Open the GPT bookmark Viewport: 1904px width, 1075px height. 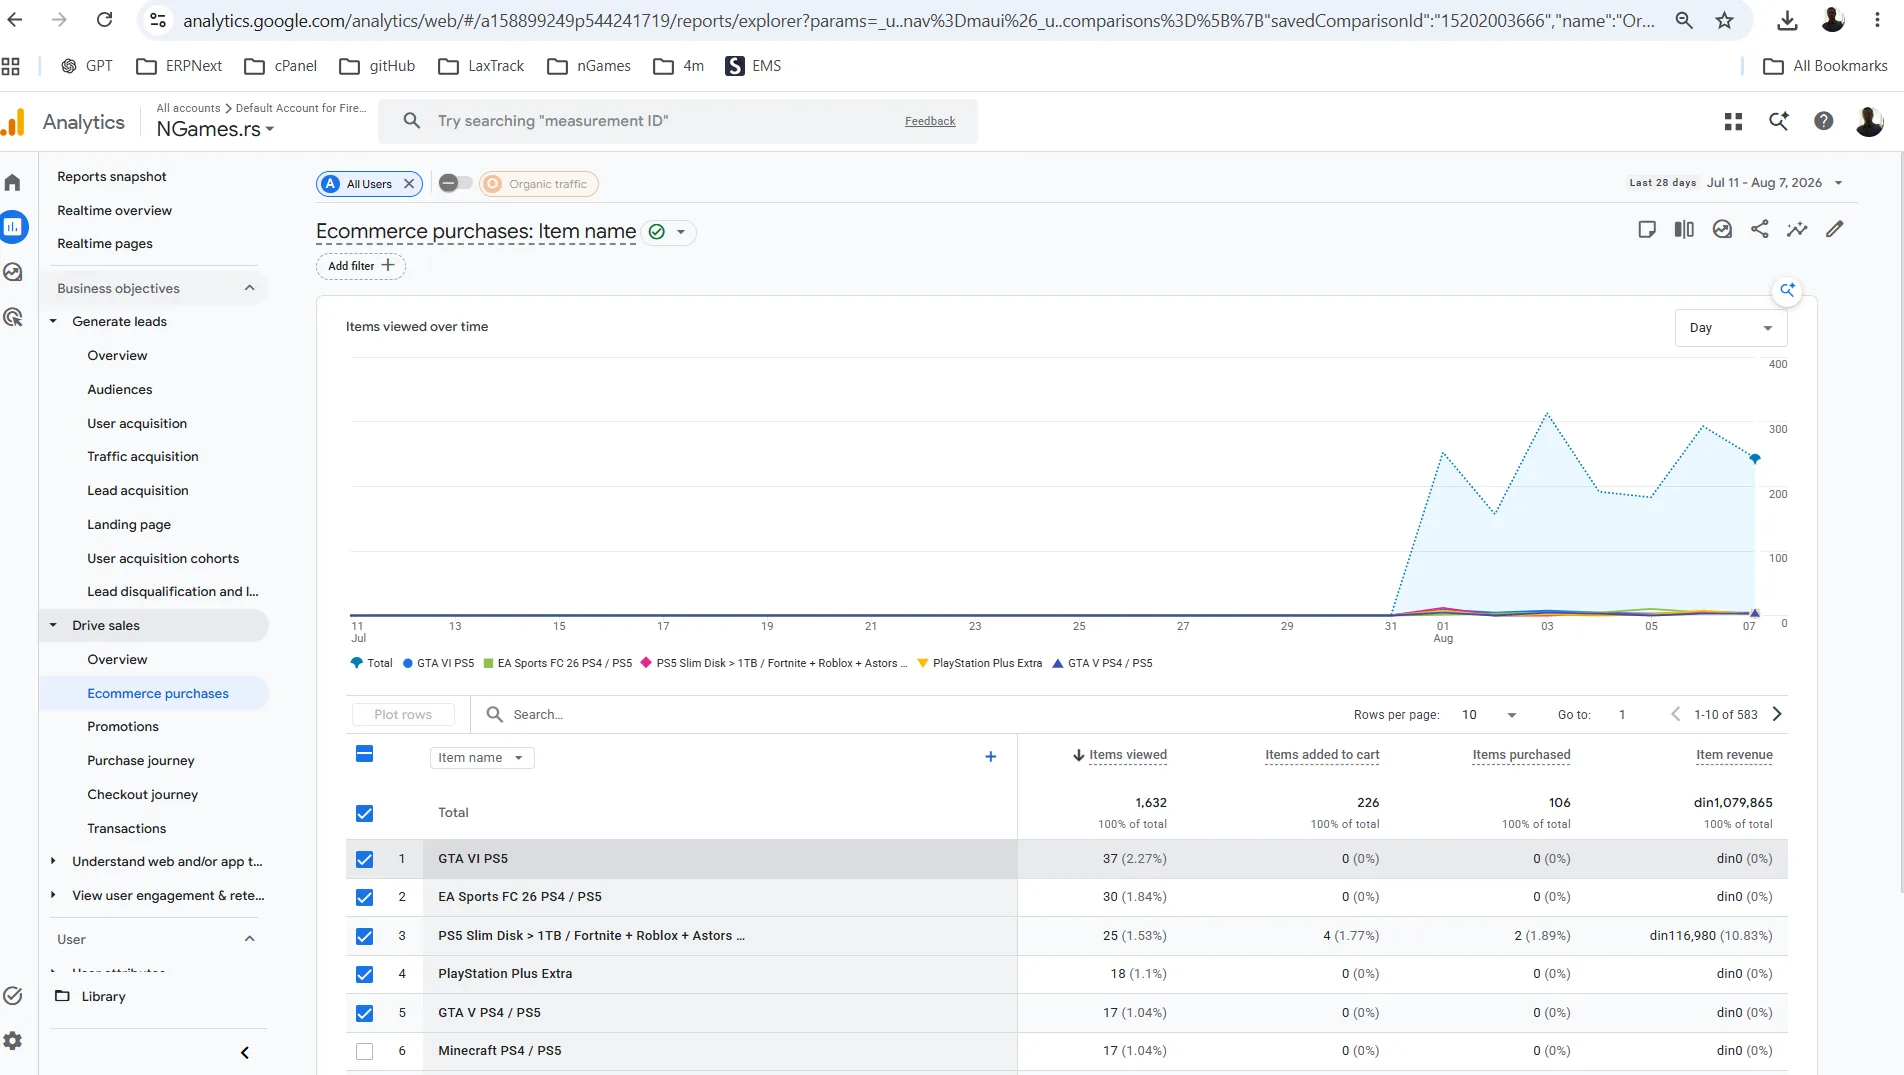click(86, 66)
